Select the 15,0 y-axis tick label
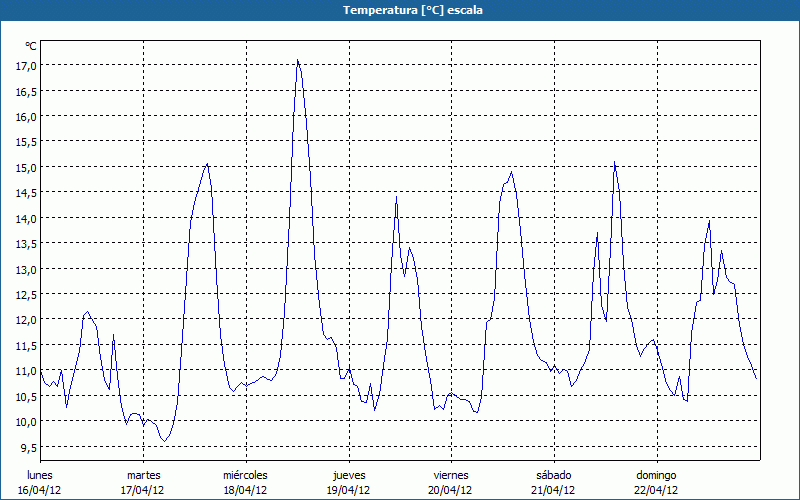Viewport: 800px width, 500px height. (26, 167)
